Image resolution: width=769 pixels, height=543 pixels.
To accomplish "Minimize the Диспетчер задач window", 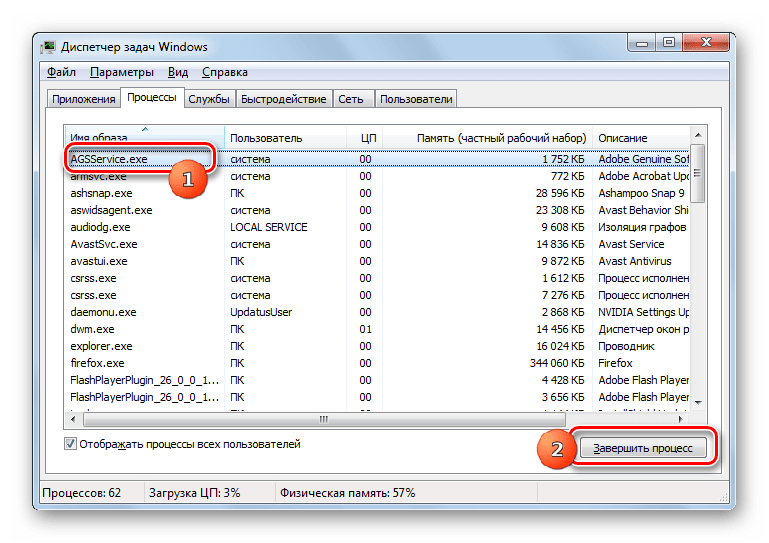I will click(642, 43).
